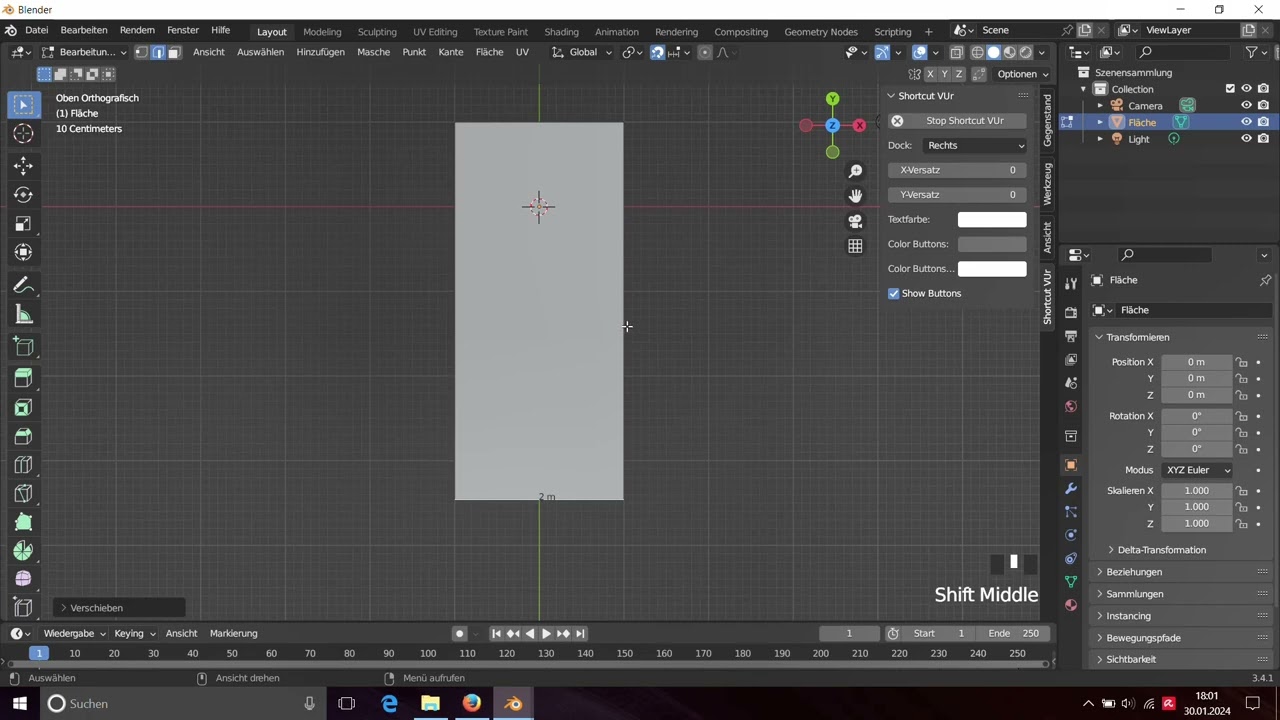The image size is (1280, 720).
Task: Expand the Verschieben operator panel
Action: tap(120, 608)
